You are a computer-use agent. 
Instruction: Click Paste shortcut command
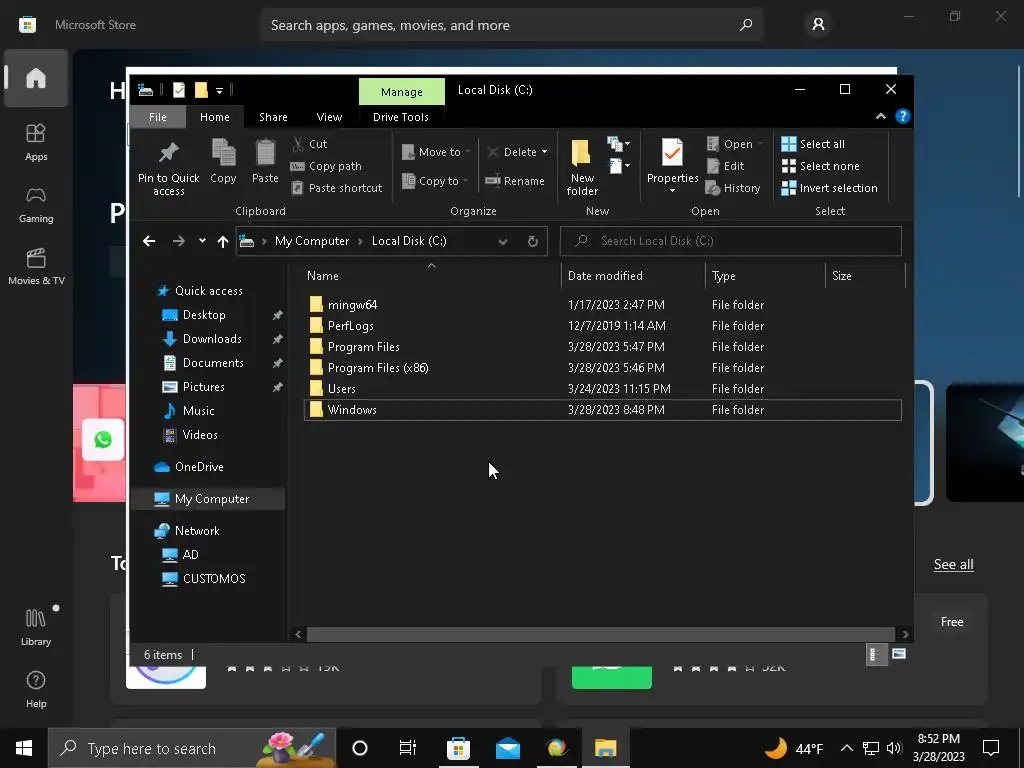click(x=336, y=188)
